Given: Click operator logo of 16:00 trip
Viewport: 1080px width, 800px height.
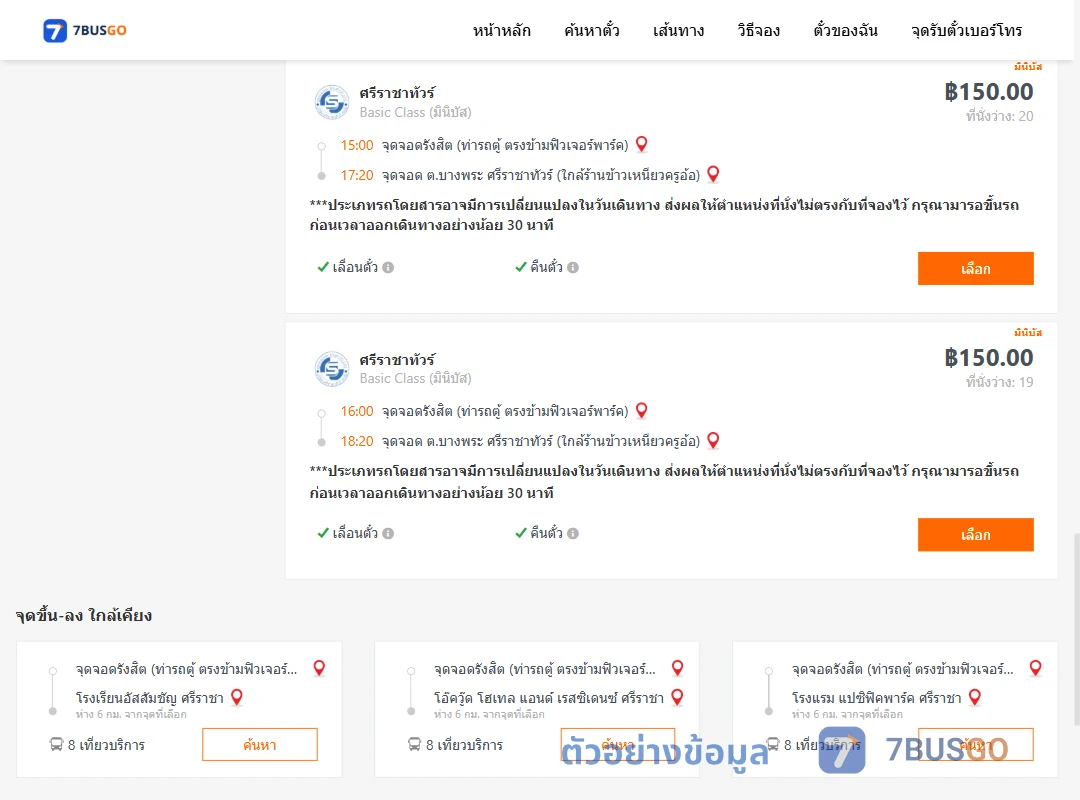Looking at the screenshot, I should pyautogui.click(x=332, y=369).
